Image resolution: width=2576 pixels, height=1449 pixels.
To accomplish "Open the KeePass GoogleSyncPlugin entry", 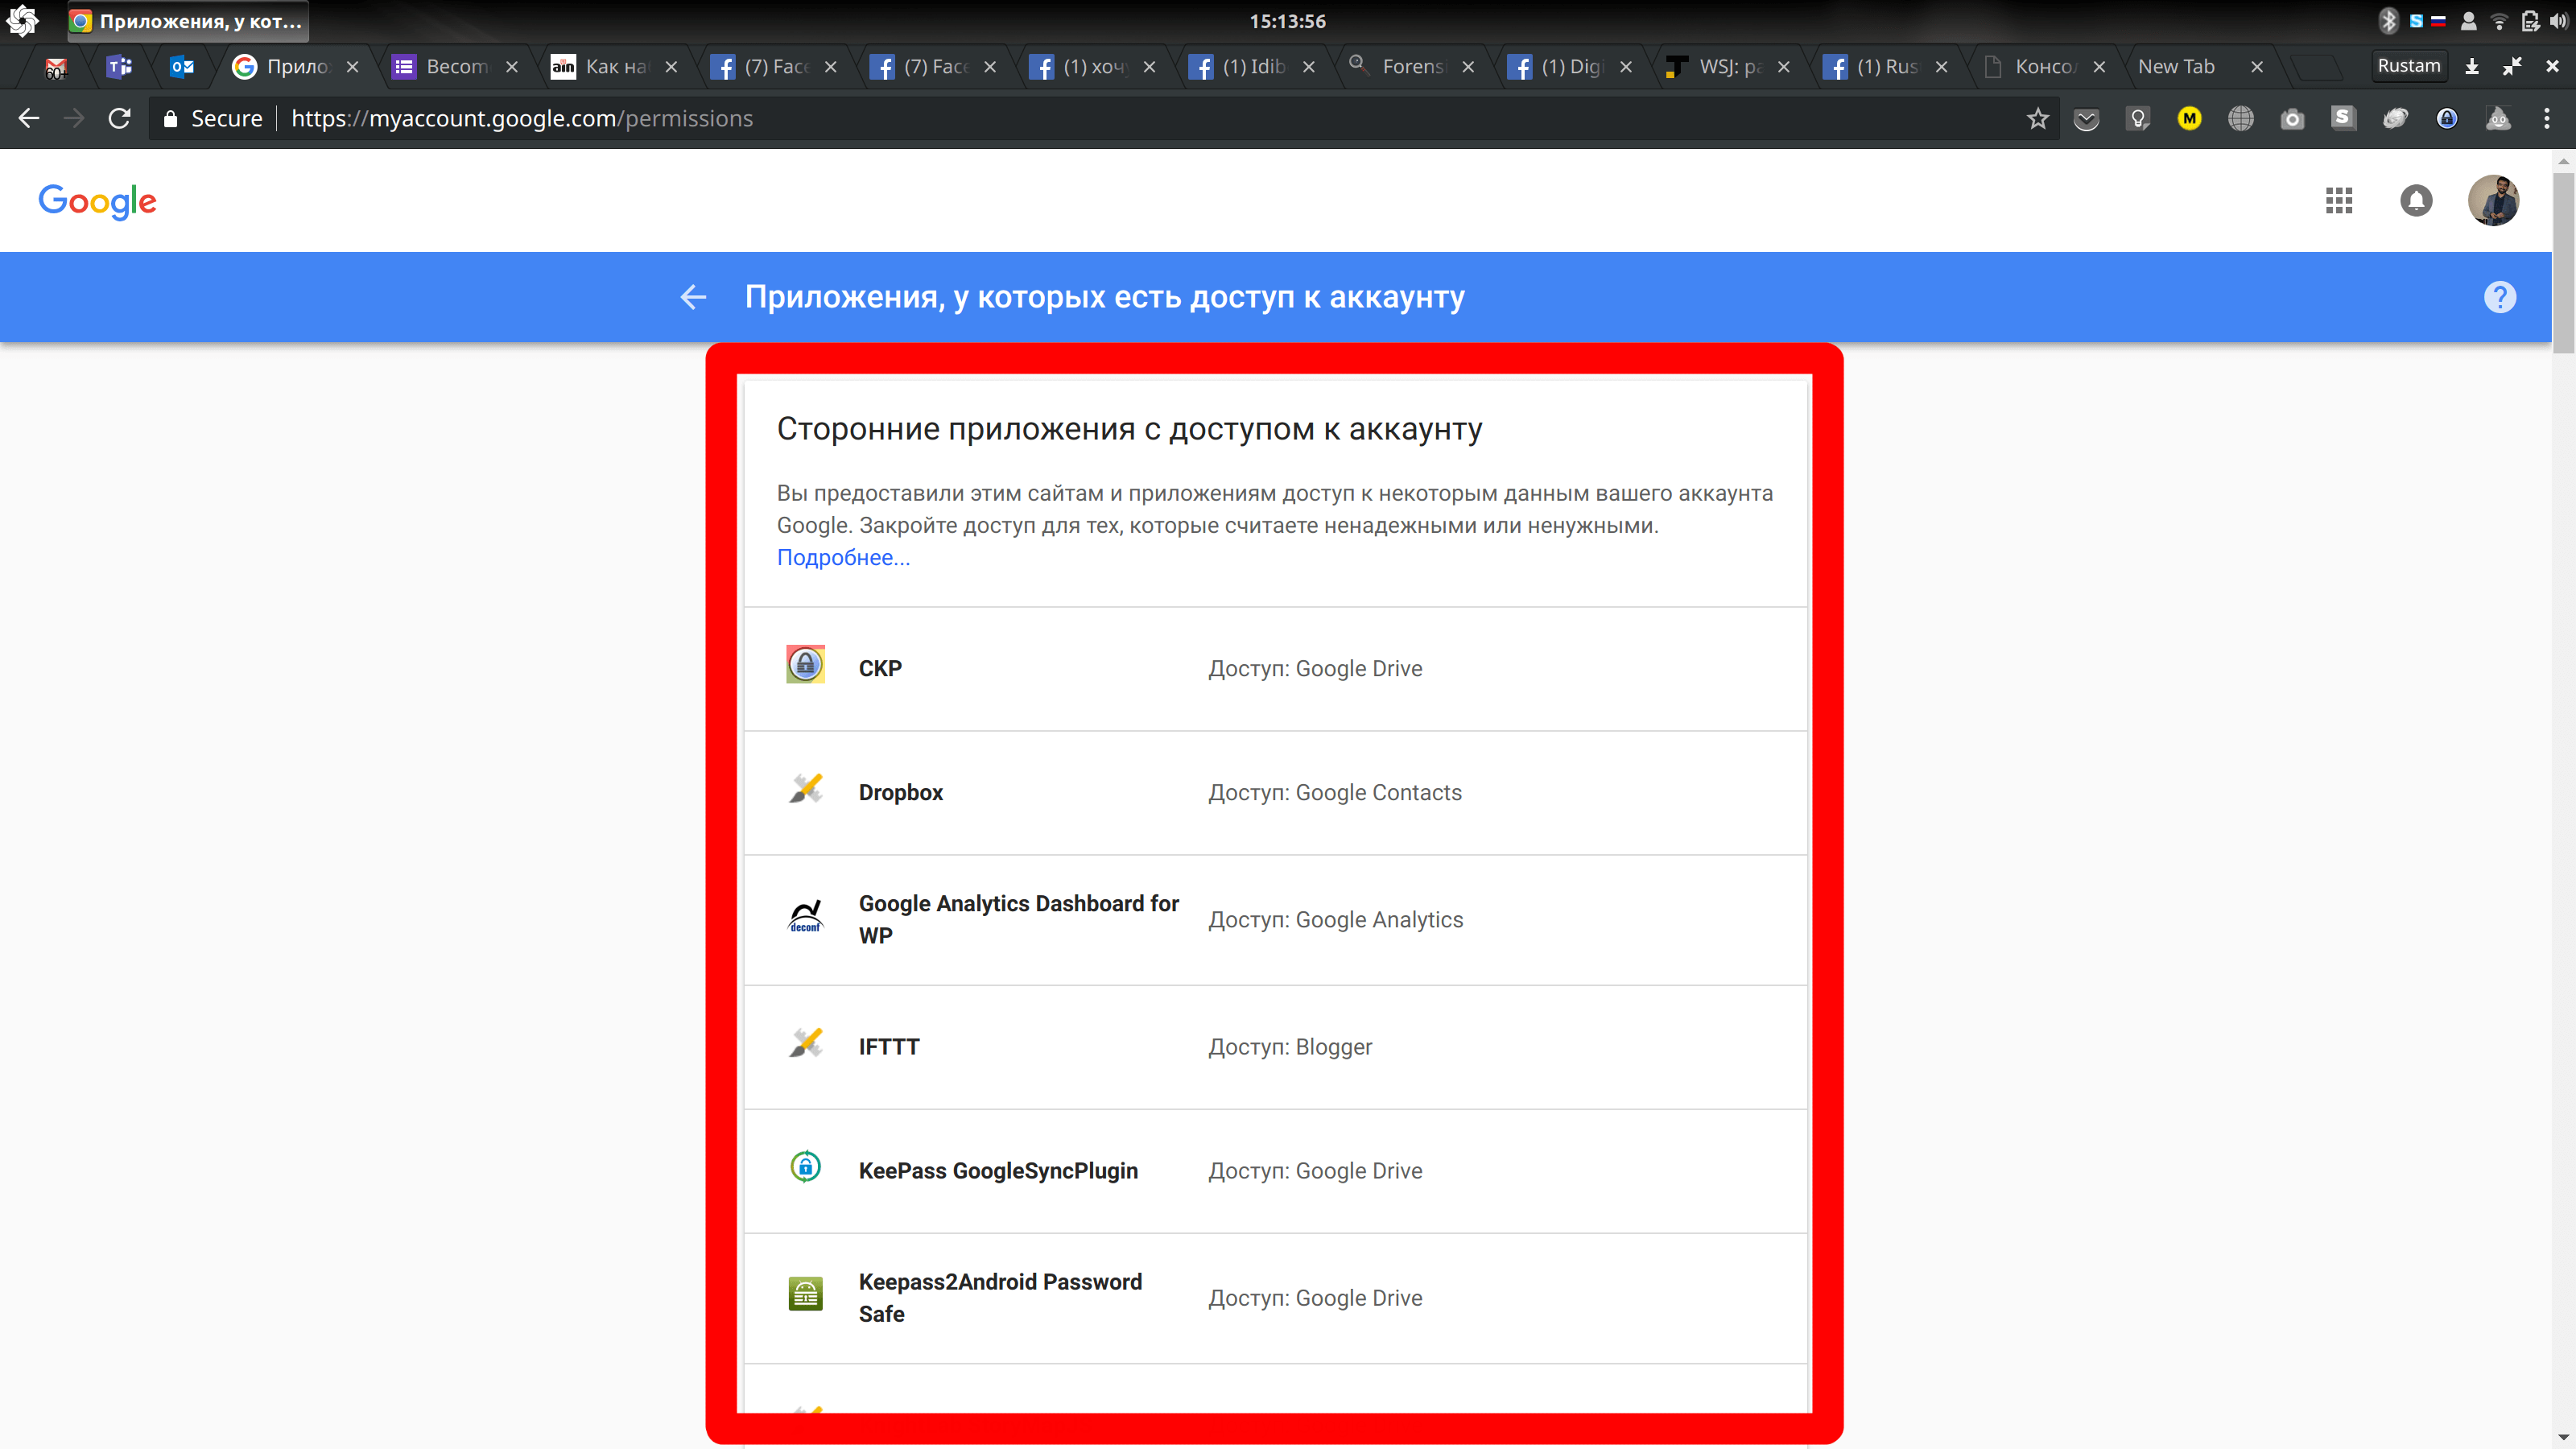I will click(x=1275, y=1171).
